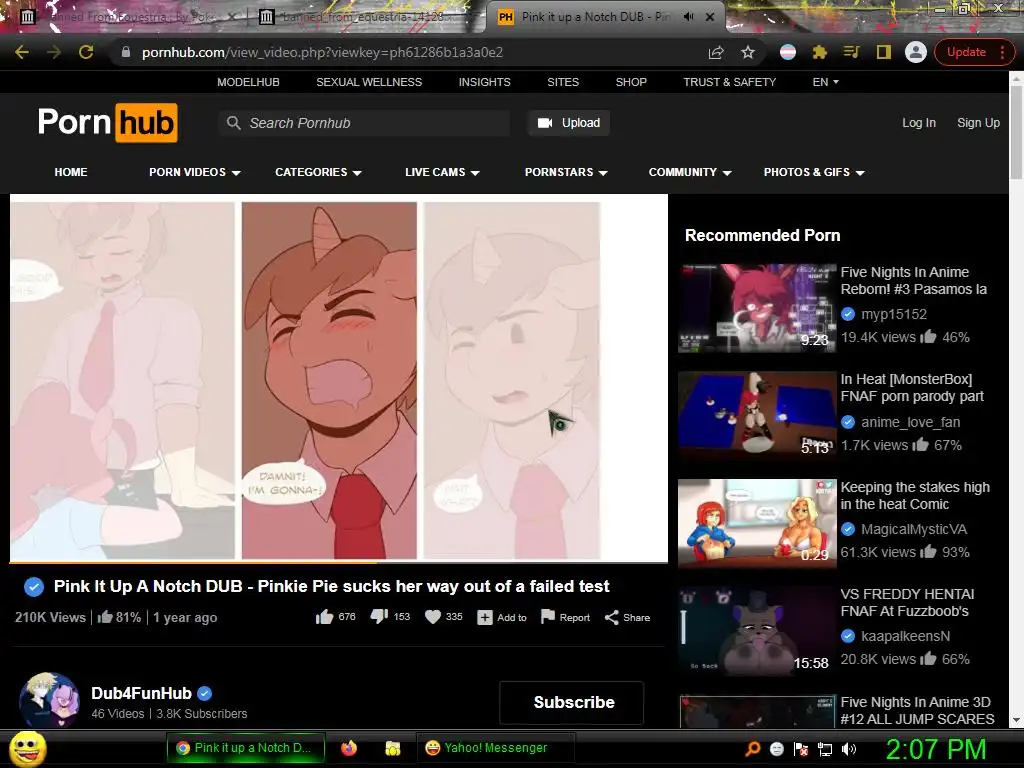Open the SHOP link in the top bar
This screenshot has width=1024, height=768.
(631, 82)
